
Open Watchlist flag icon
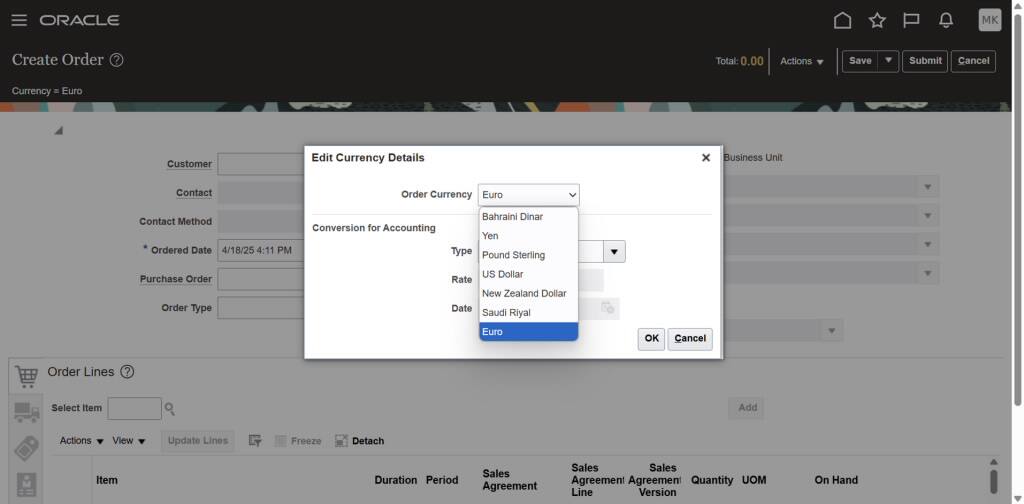tap(911, 21)
